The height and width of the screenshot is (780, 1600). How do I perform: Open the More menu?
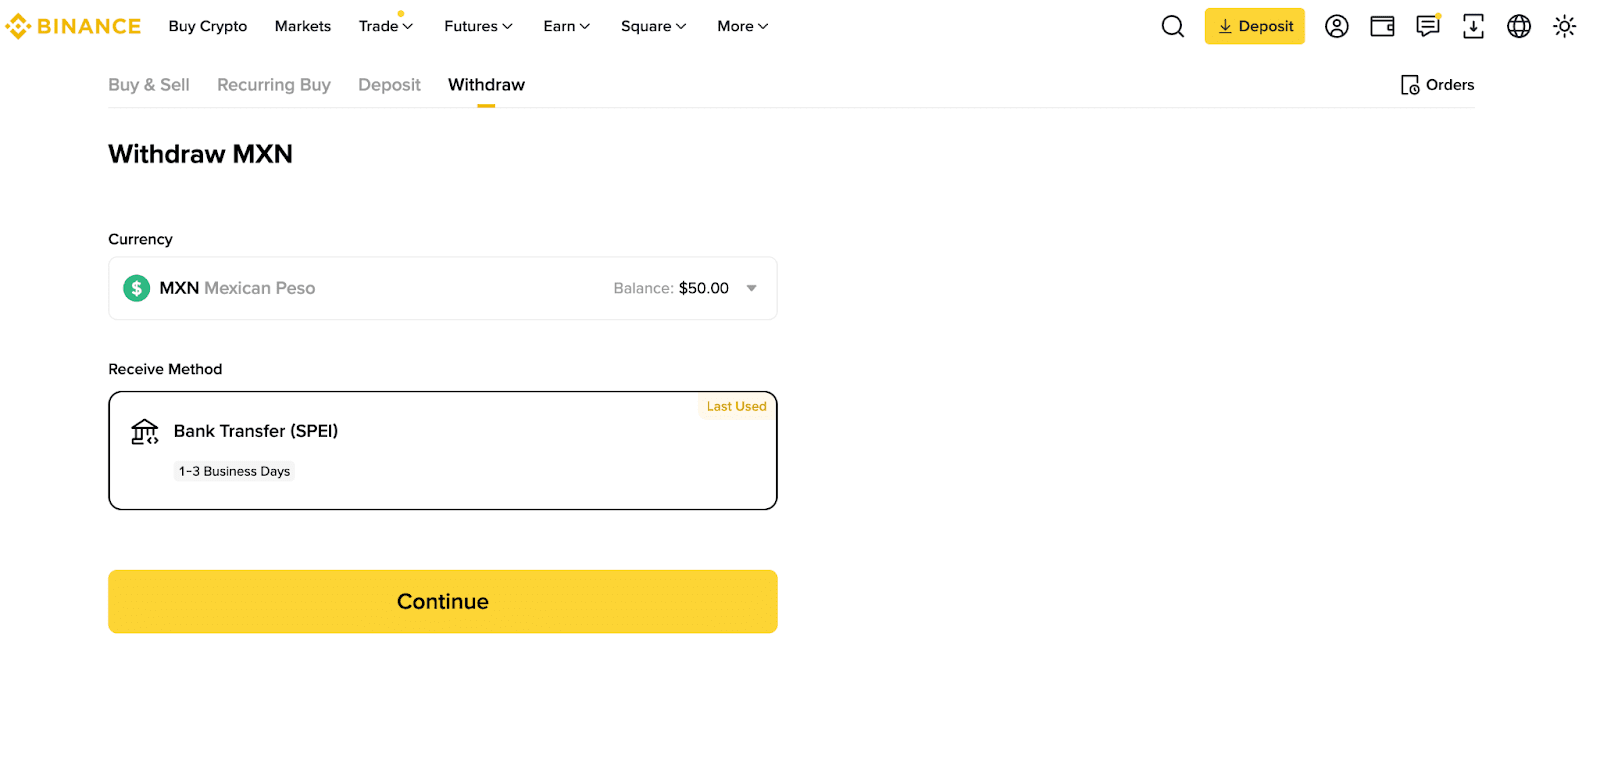(742, 26)
